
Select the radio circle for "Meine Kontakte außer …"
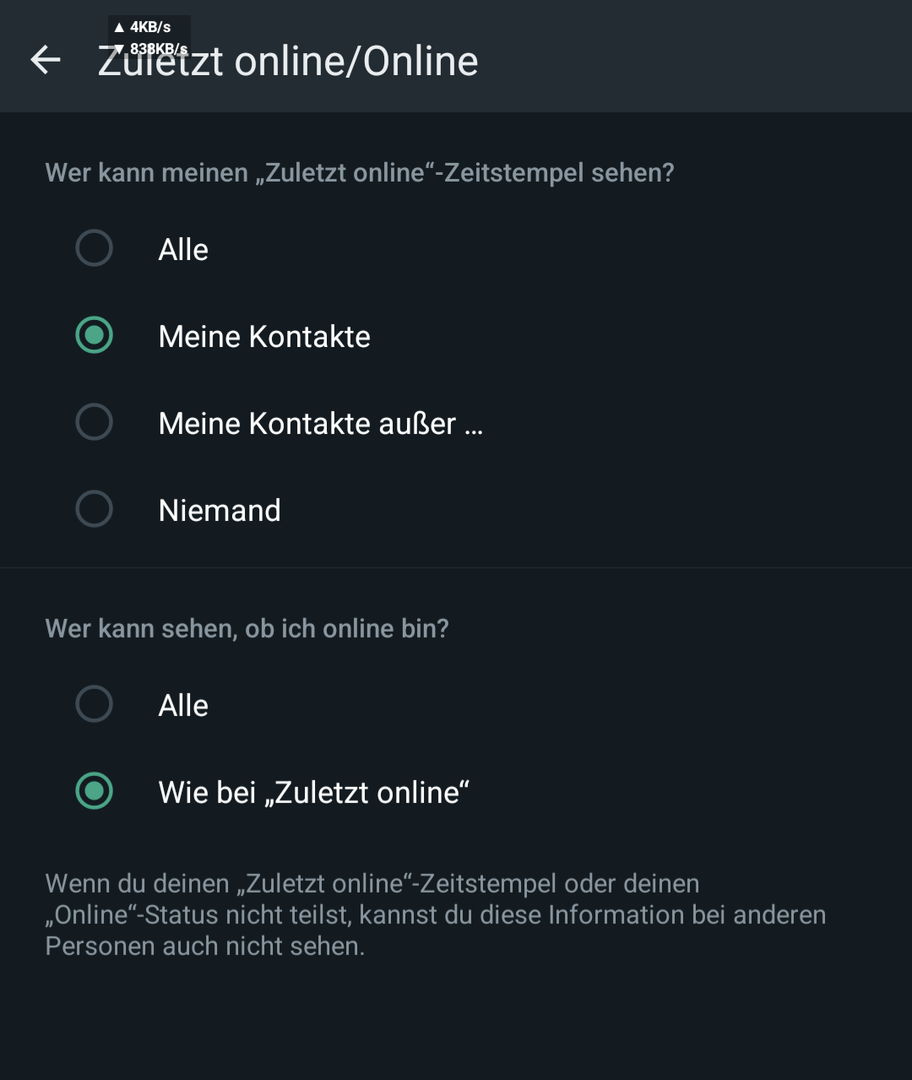pyautogui.click(x=94, y=422)
